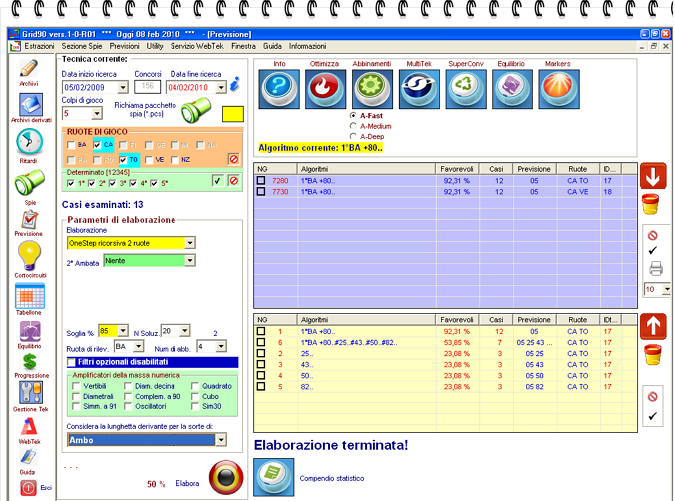The height and width of the screenshot is (501, 675).
Task: Select the A-Medium algorithm option
Action: point(353,126)
